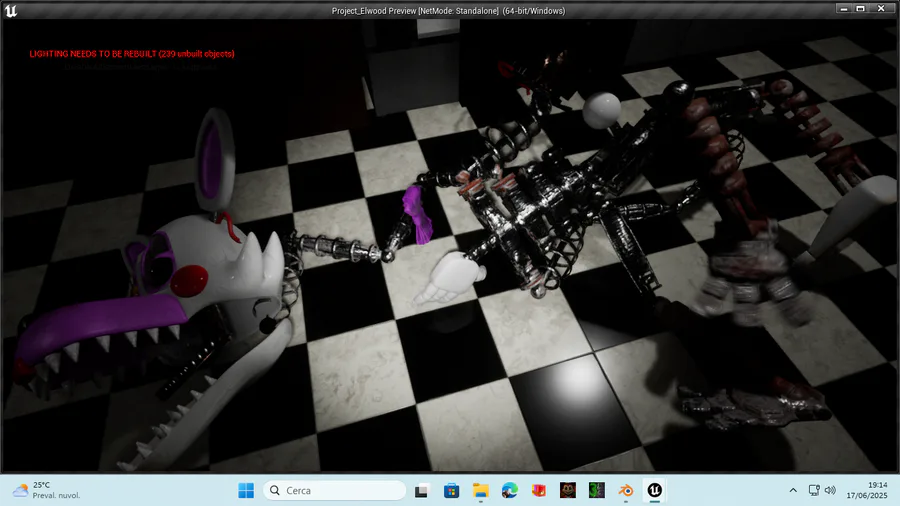
Task: Open the Windows Start menu
Action: 246,491
